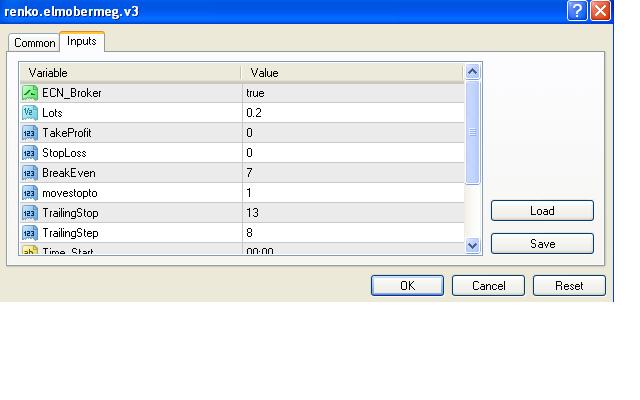The image size is (640, 400).
Task: Select the TrailingStop variable name
Action: [x=70, y=213]
